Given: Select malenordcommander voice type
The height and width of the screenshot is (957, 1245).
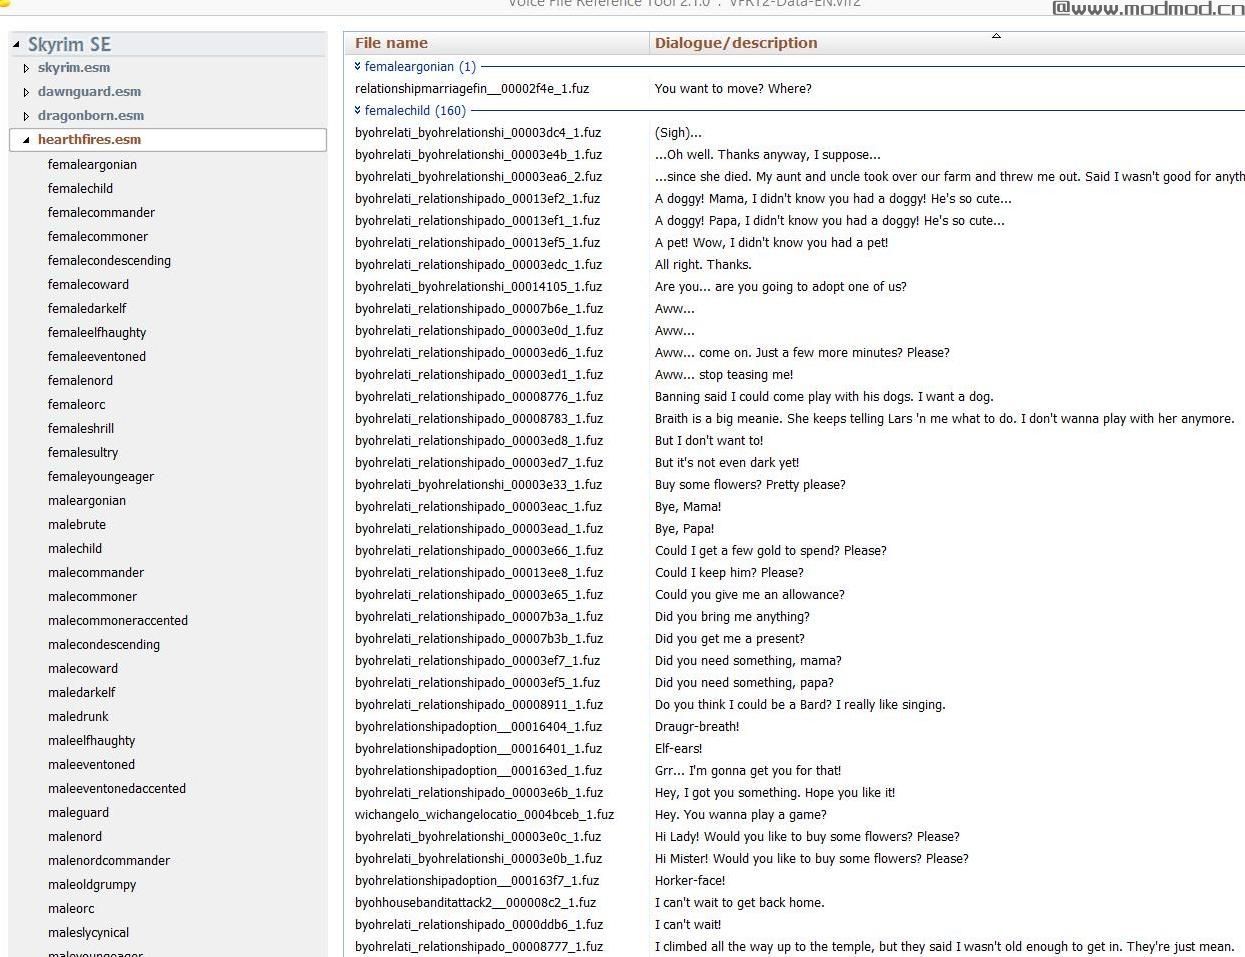Looking at the screenshot, I should tap(109, 860).
